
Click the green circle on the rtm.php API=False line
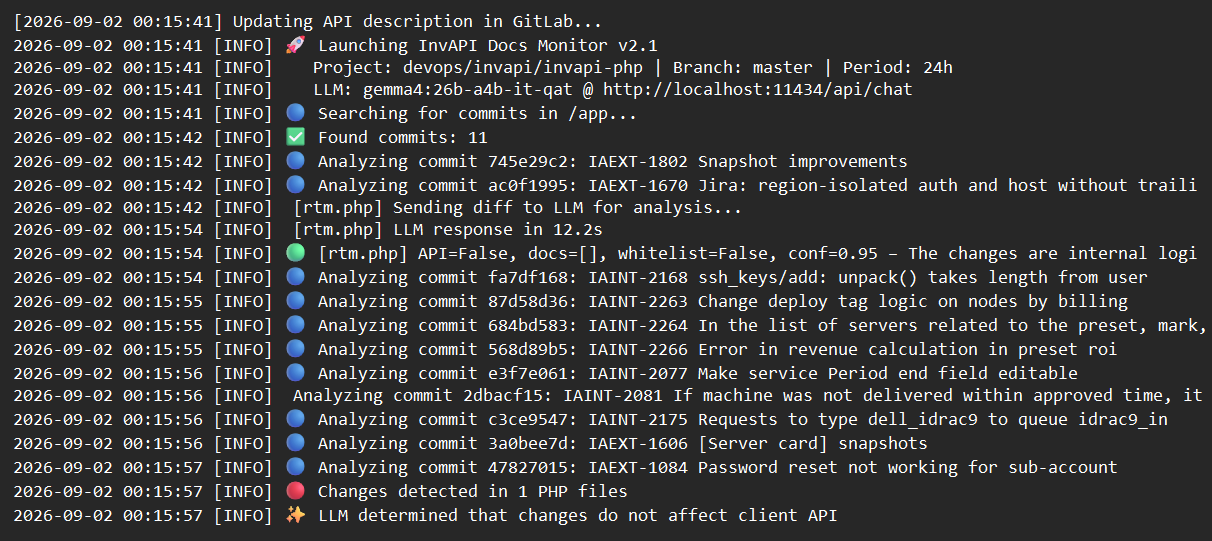coord(294,253)
